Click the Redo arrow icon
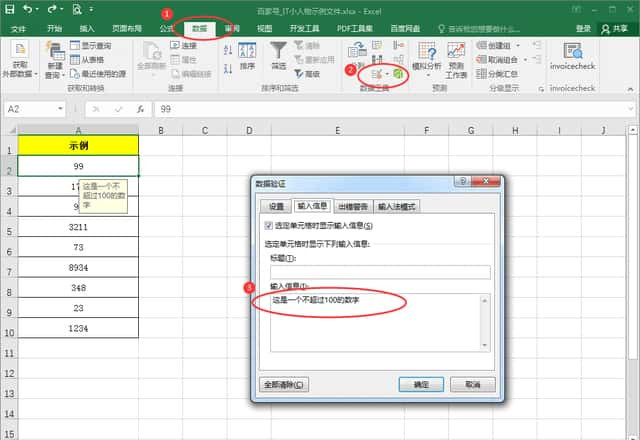Viewport: 640px width, 440px height. 52,9
